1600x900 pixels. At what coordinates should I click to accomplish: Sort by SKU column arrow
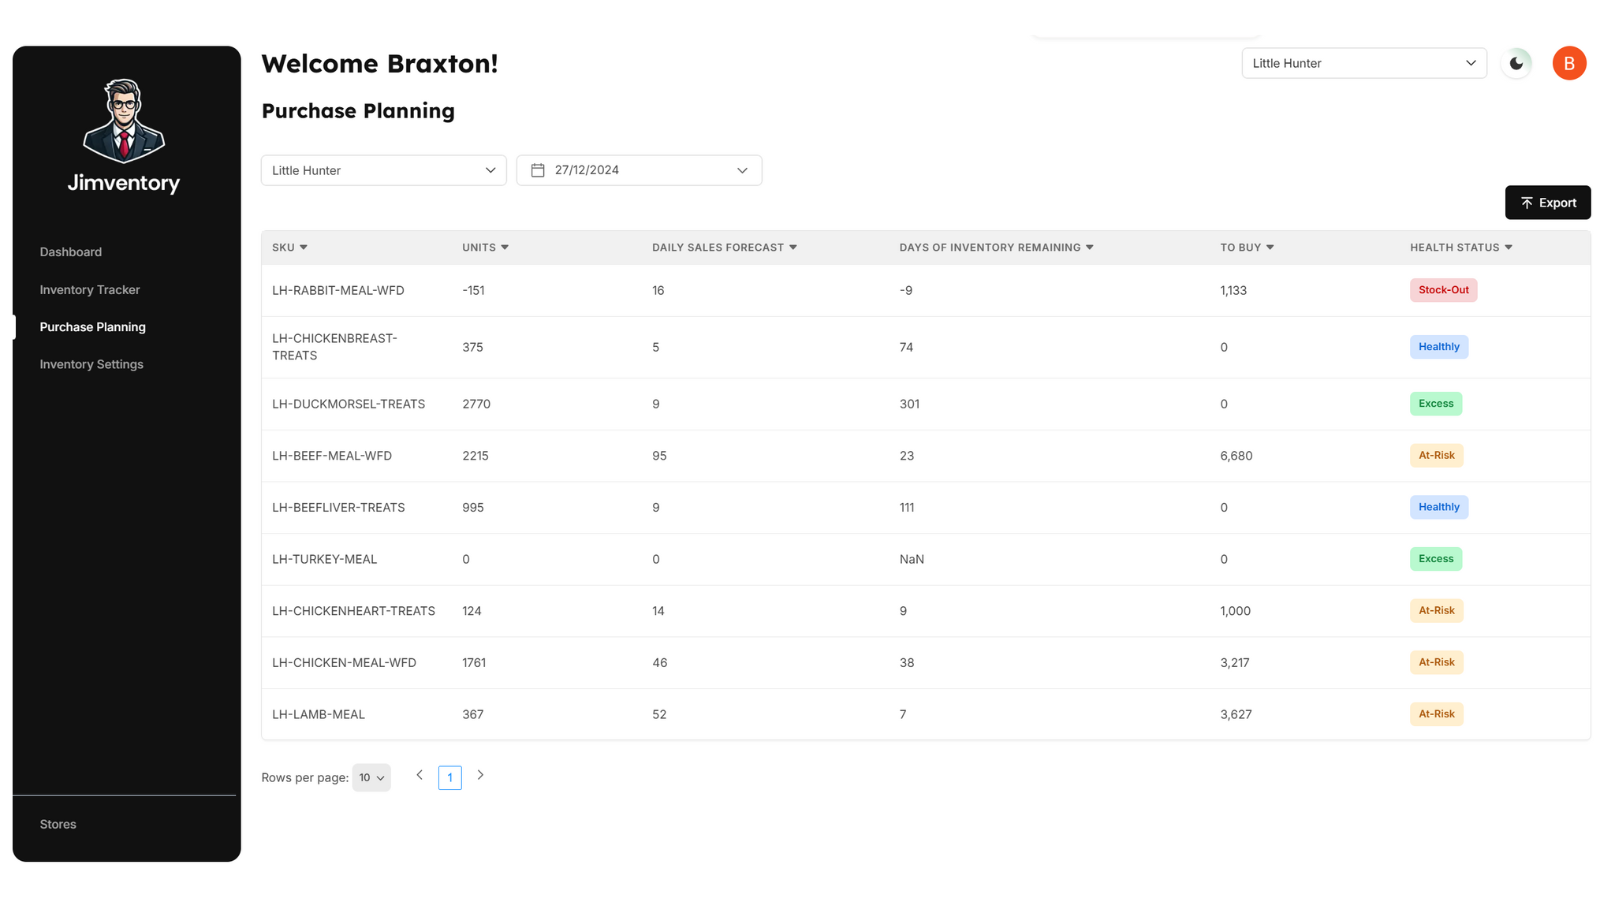click(304, 247)
